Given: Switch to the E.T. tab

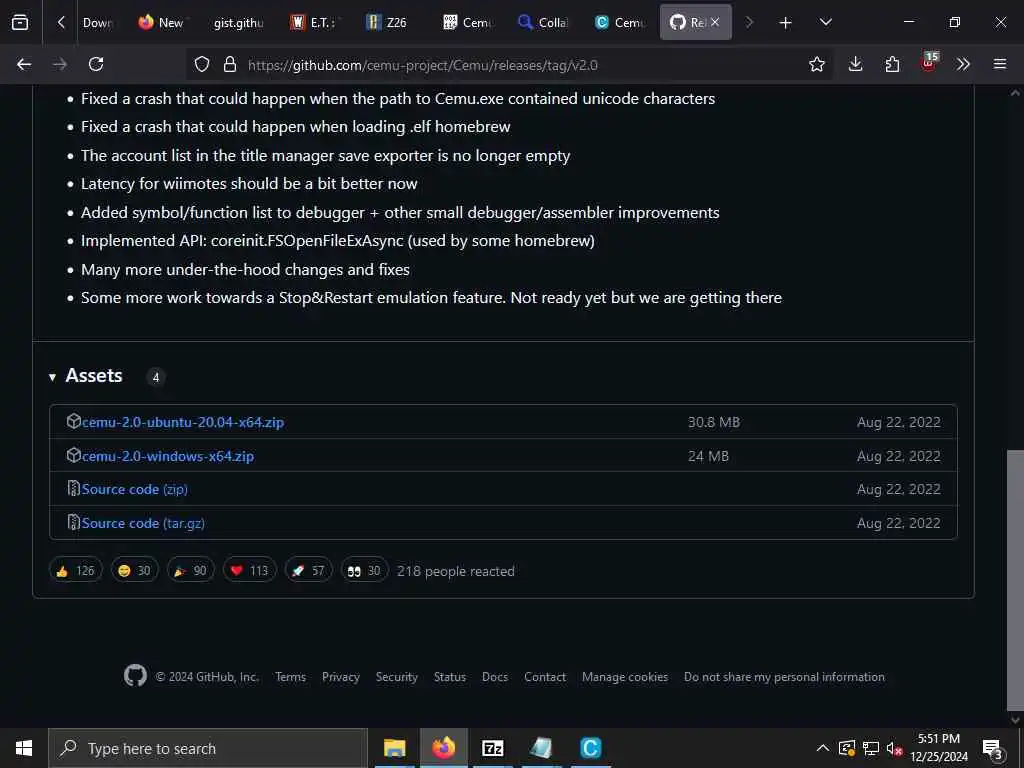Looking at the screenshot, I should tap(315, 23).
